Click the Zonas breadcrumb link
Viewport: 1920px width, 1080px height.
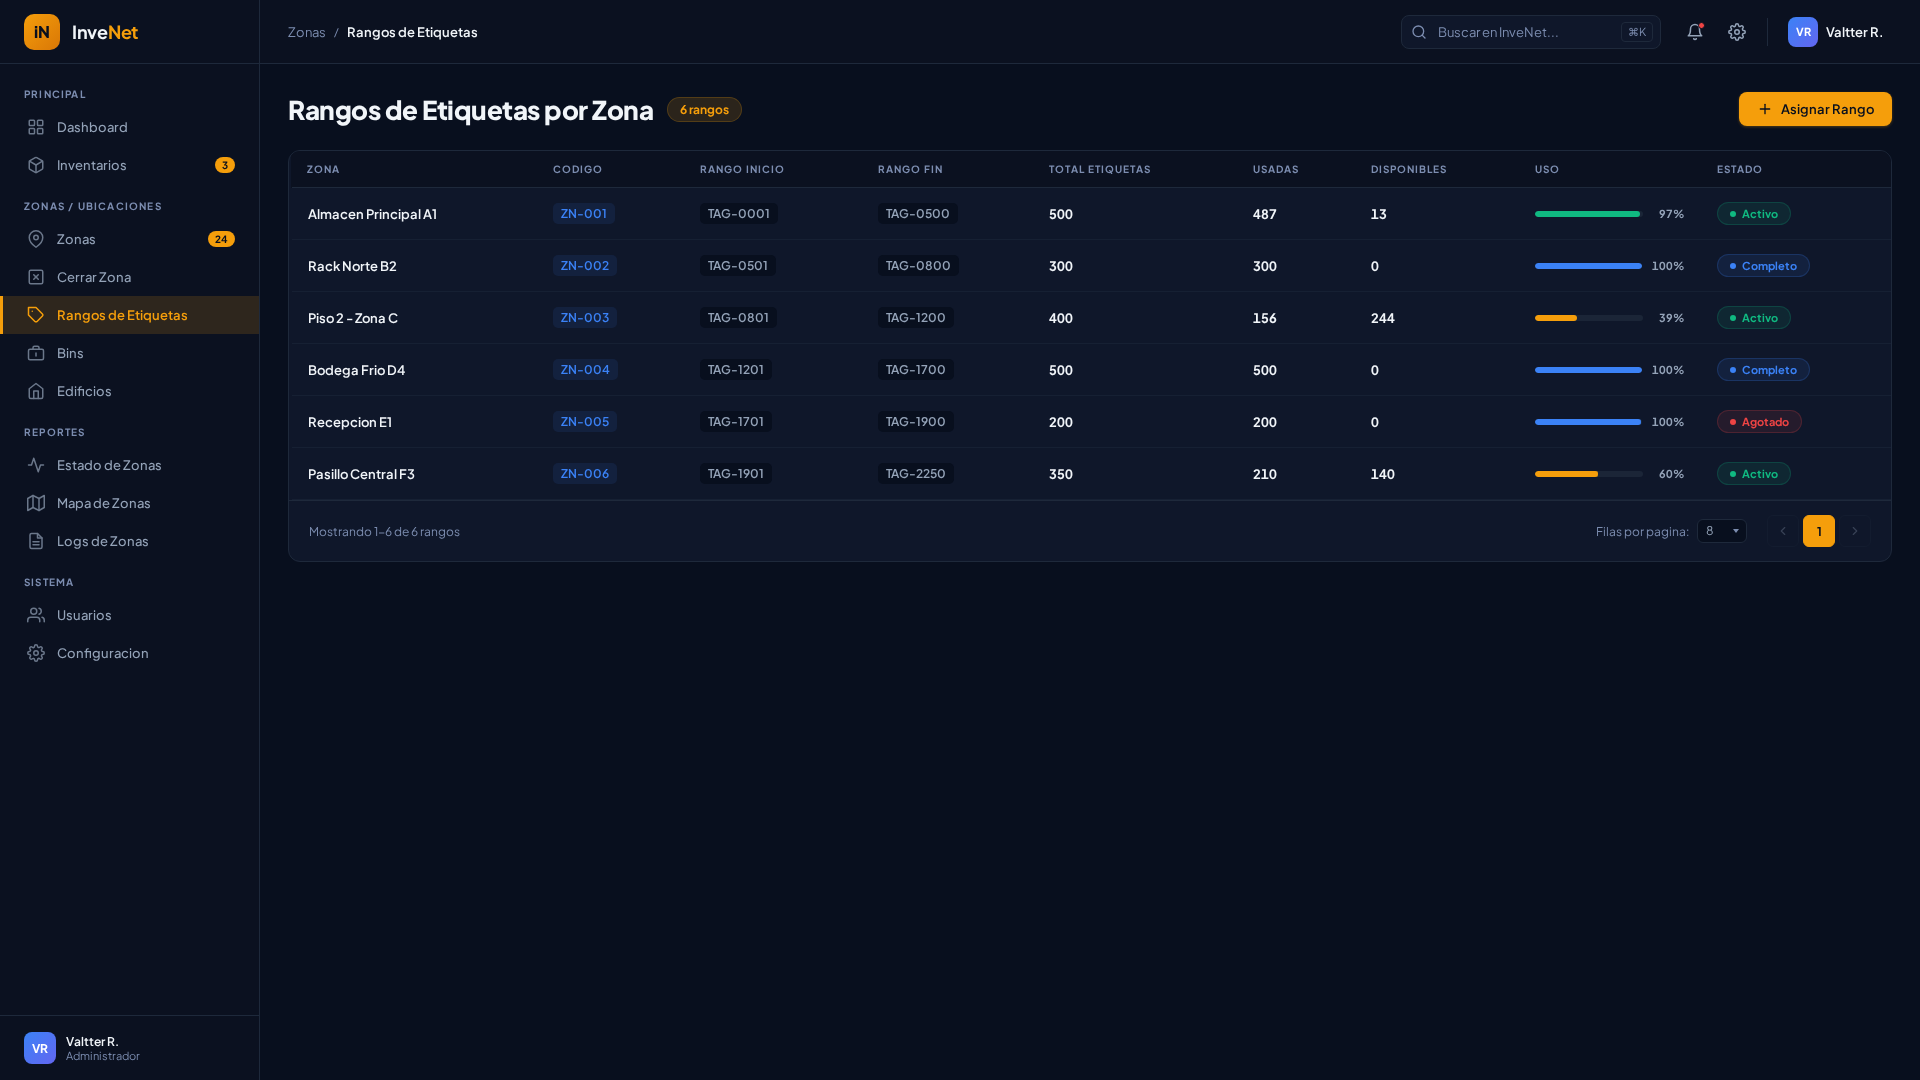pyautogui.click(x=306, y=32)
